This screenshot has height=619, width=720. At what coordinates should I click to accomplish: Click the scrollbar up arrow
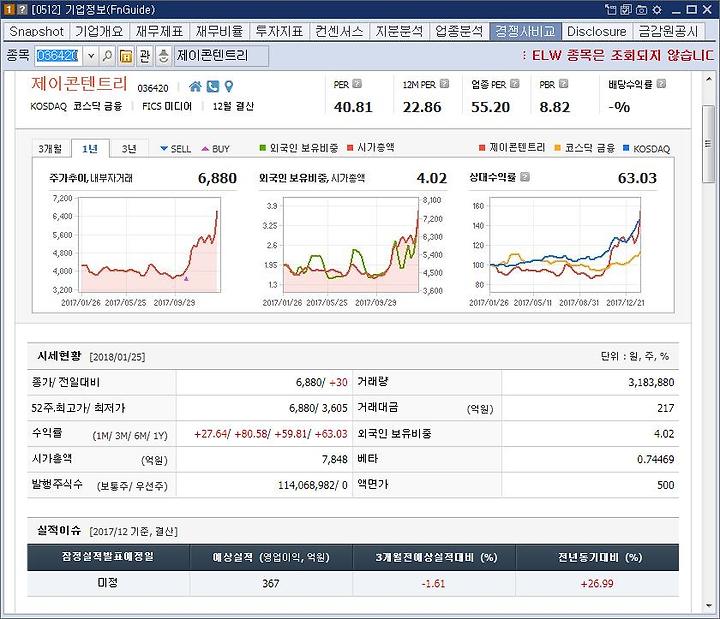[x=708, y=79]
